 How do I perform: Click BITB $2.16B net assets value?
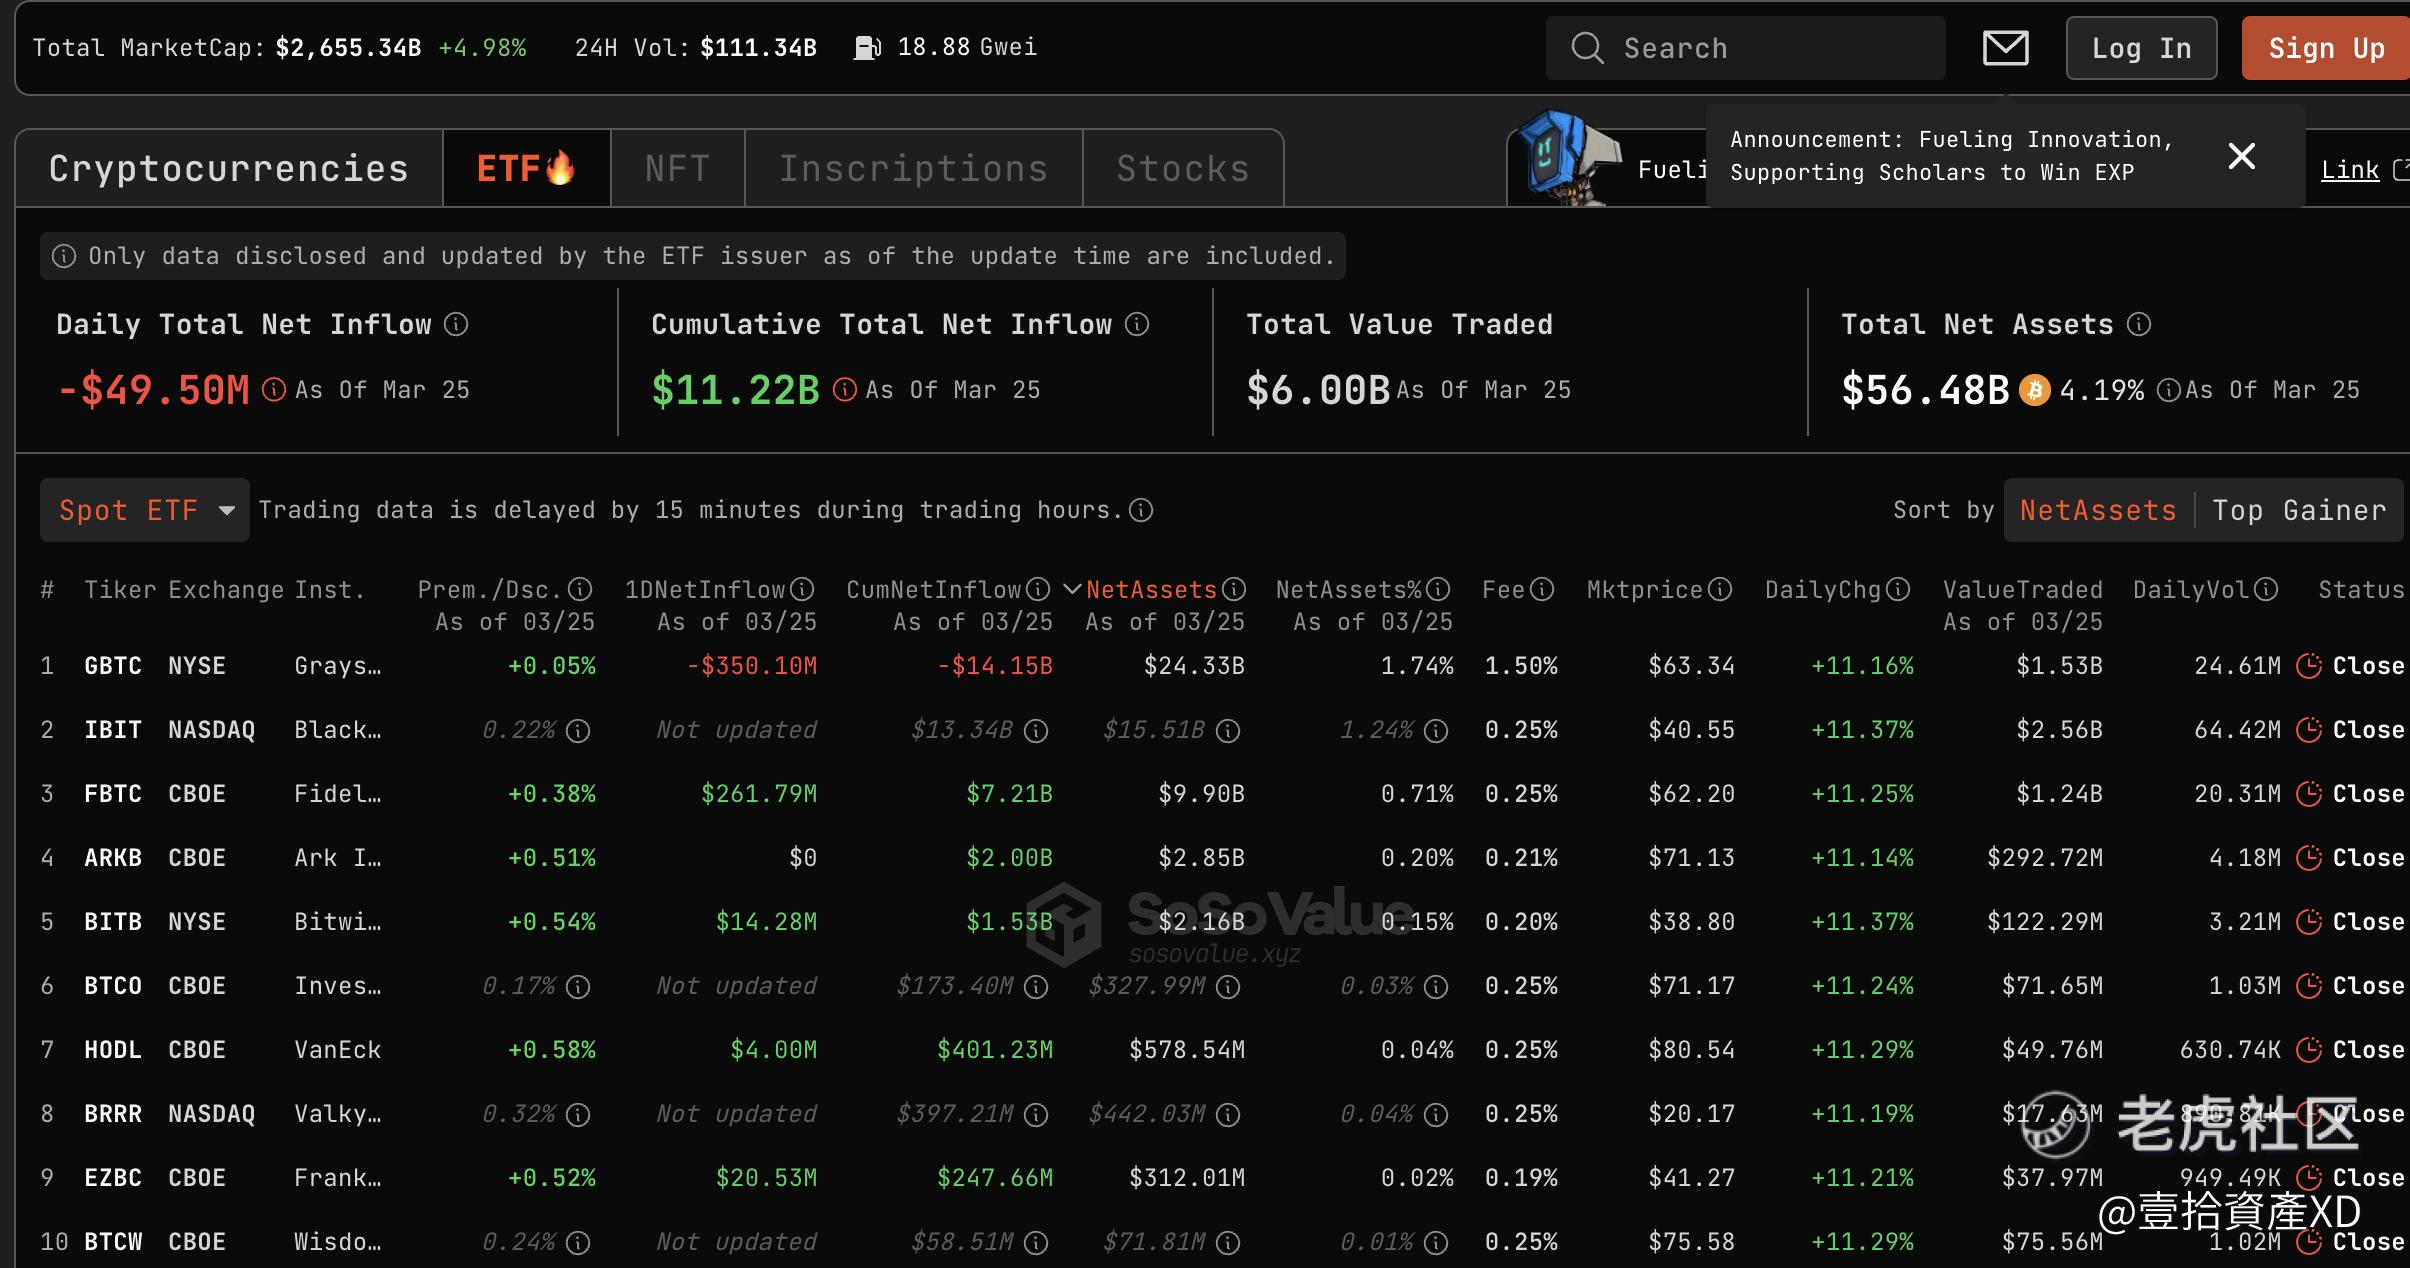tap(1201, 922)
